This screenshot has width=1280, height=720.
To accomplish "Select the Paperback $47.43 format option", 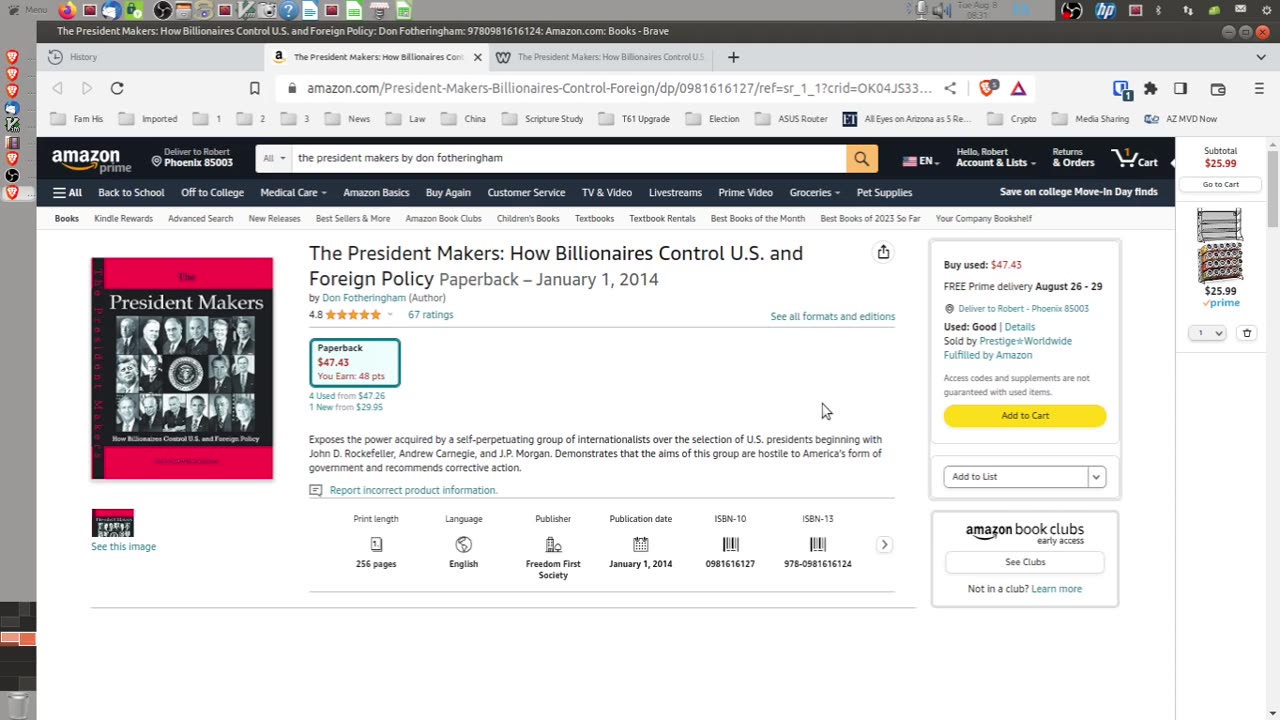I will (354, 362).
